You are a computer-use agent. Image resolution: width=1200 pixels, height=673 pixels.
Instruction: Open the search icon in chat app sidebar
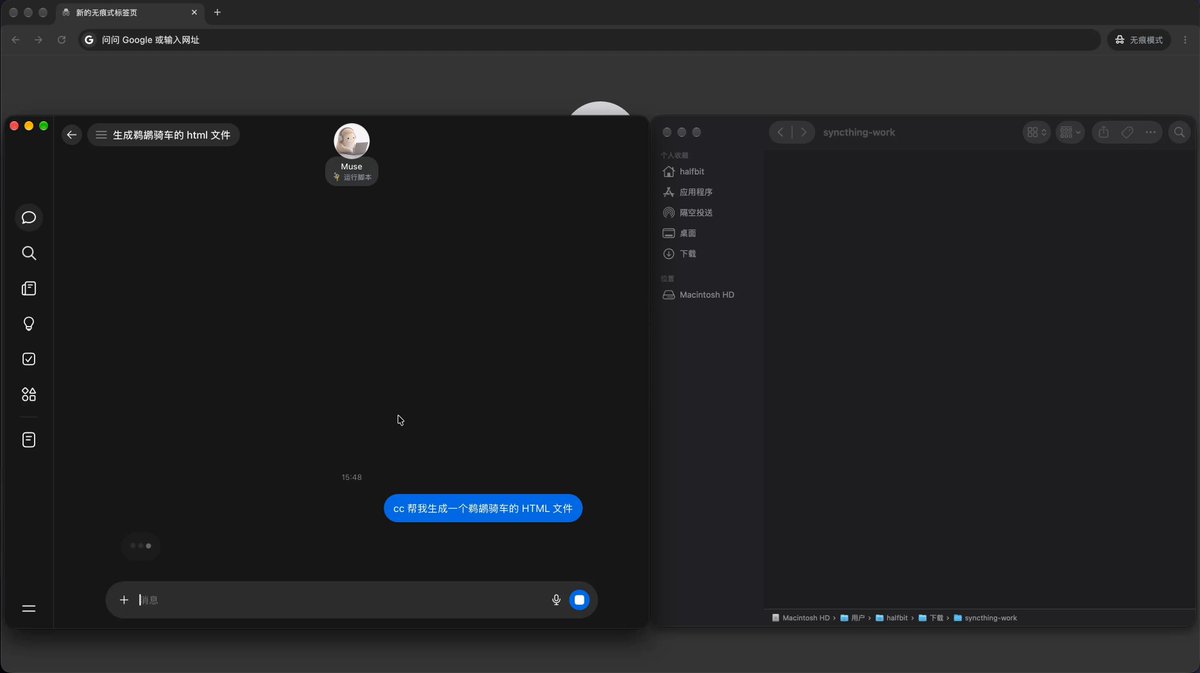(x=29, y=253)
